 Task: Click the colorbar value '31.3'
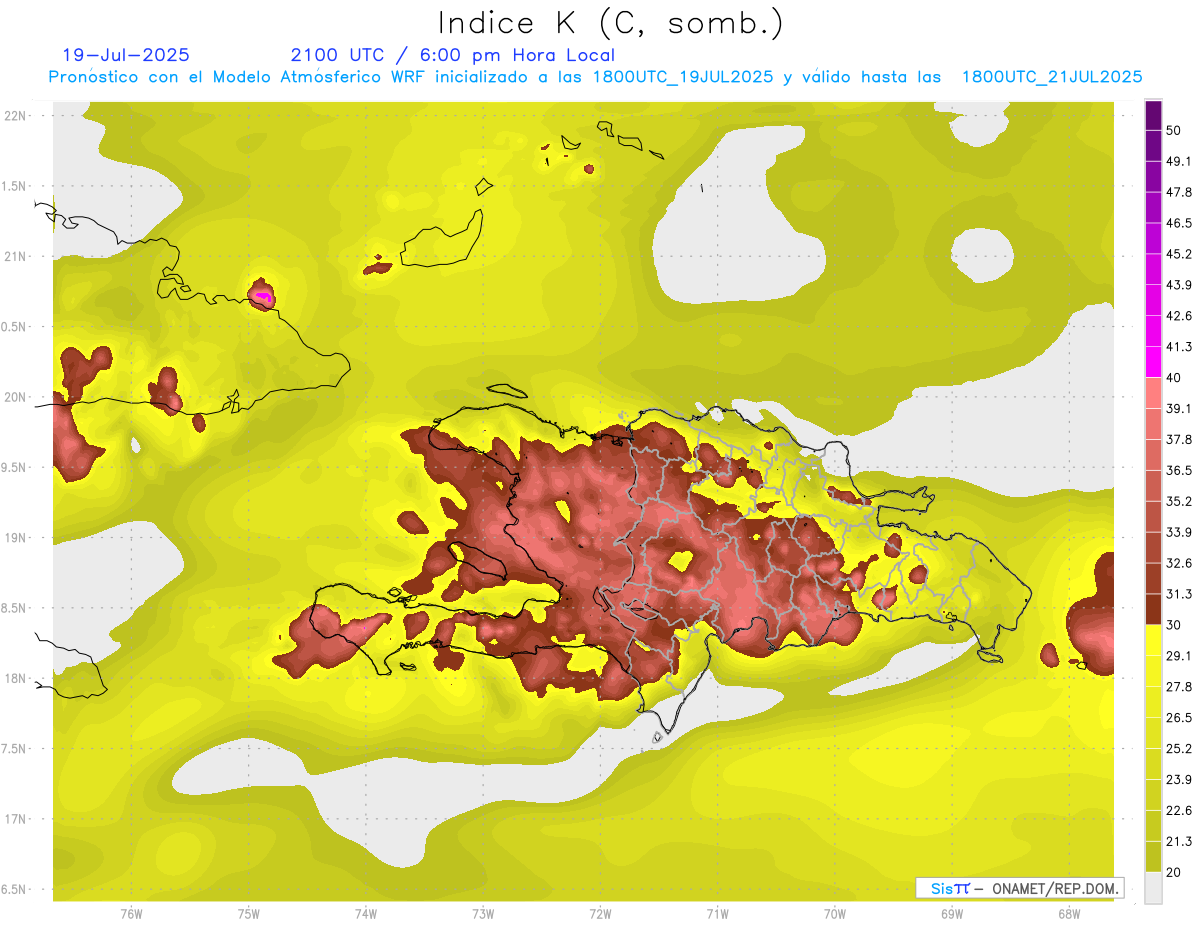[1179, 594]
